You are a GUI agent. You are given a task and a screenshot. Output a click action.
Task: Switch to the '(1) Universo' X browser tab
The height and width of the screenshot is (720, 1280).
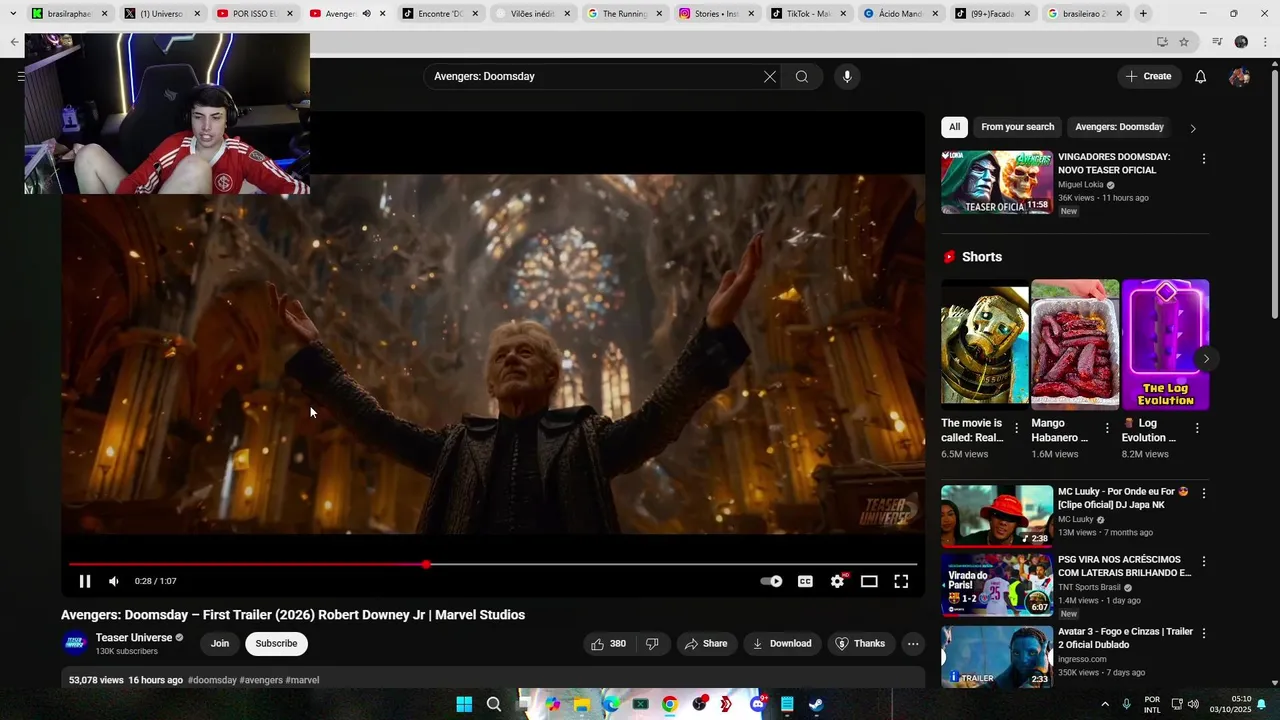(x=160, y=14)
